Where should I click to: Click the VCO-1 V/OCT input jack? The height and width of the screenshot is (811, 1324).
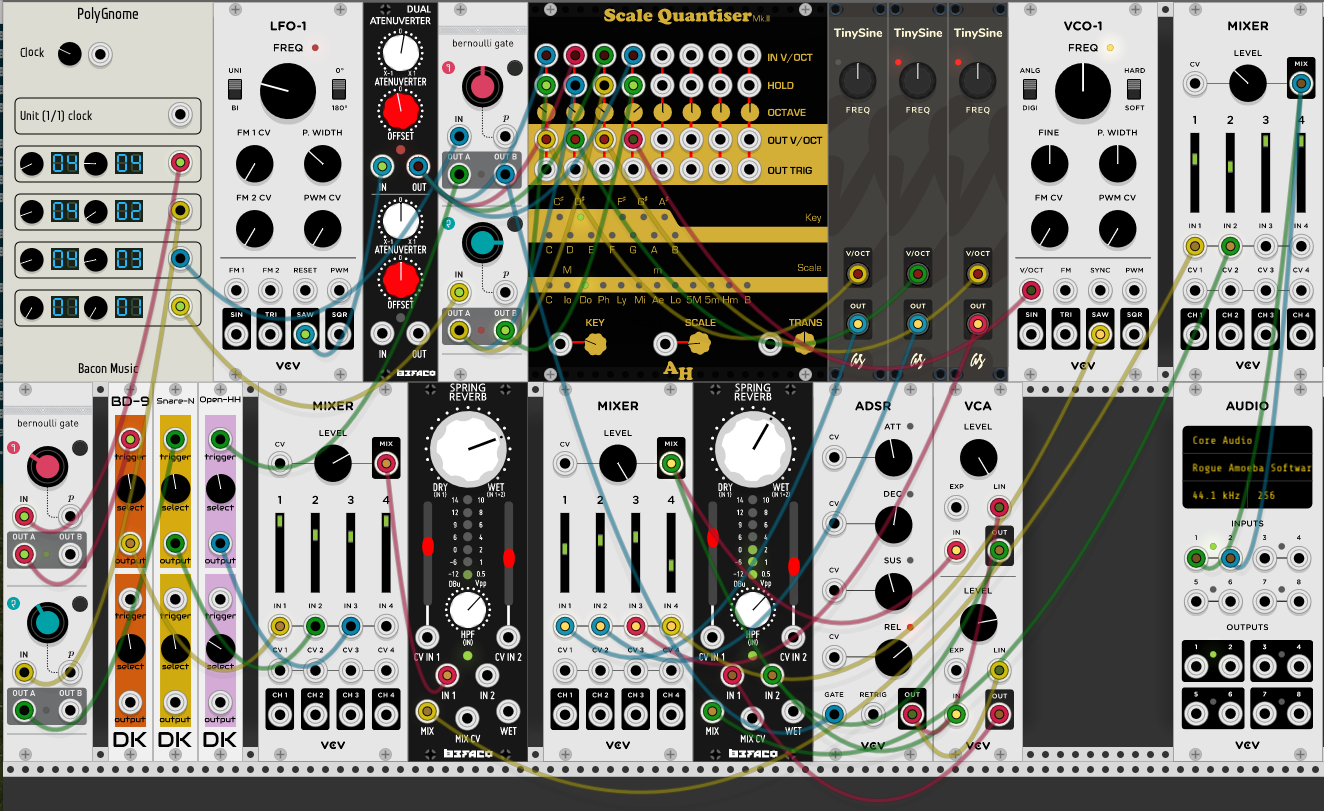[1031, 291]
